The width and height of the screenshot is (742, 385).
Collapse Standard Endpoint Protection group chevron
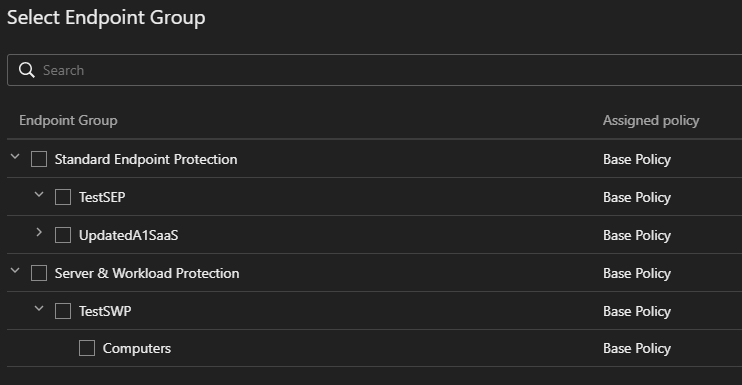coord(15,157)
